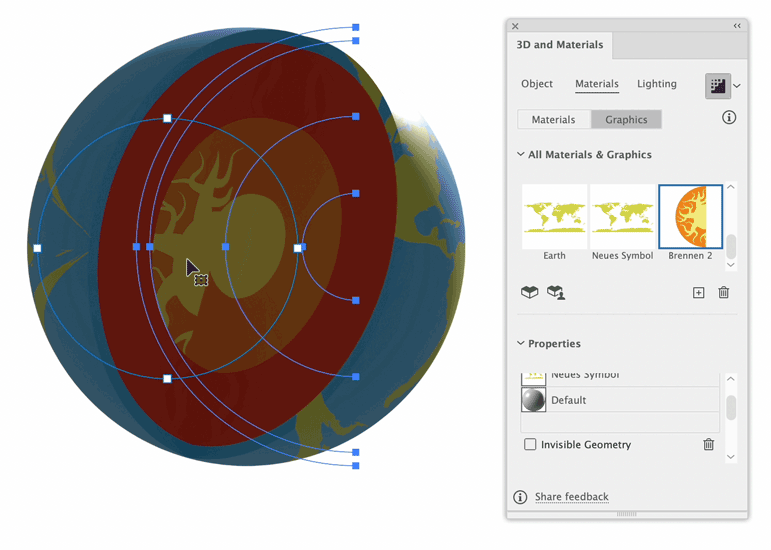Click the panel bottom resize grip
The width and height of the screenshot is (771, 550).
[626, 514]
